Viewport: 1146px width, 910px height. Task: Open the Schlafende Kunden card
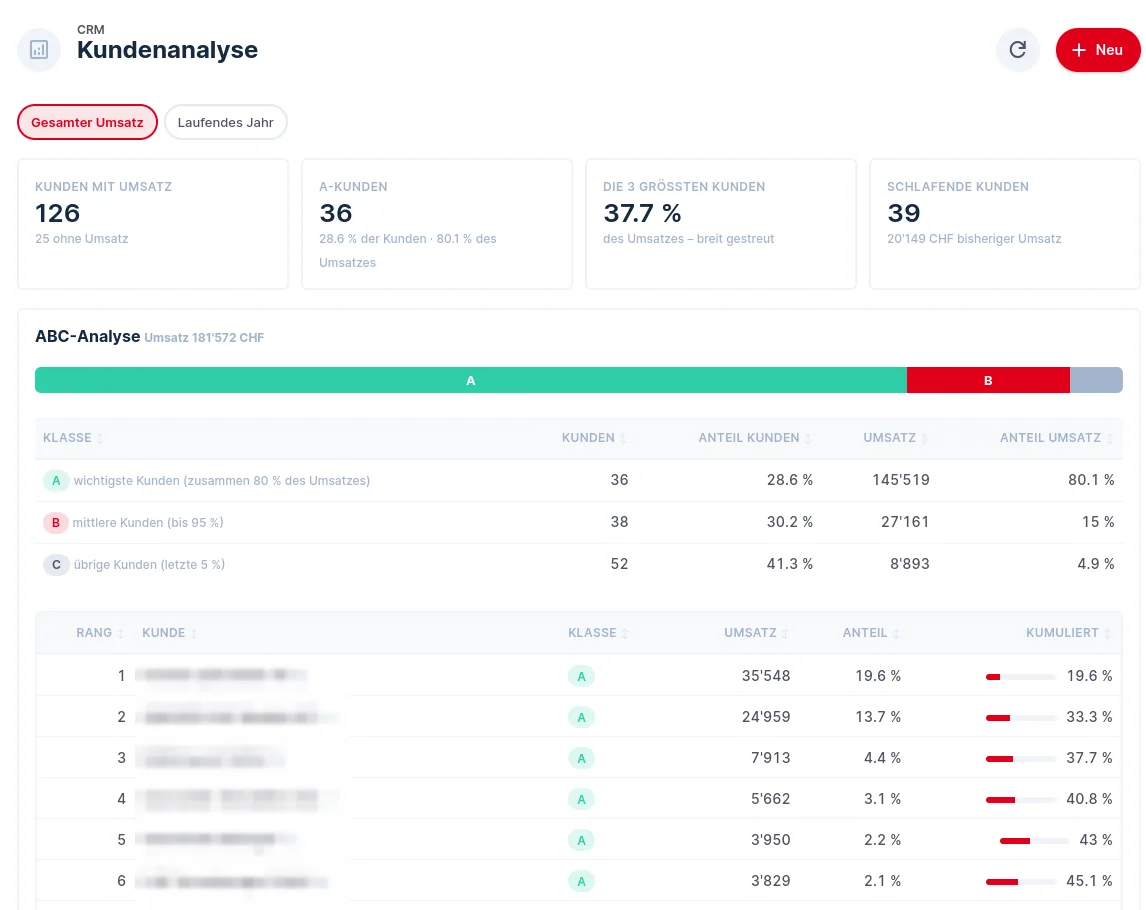coord(1004,224)
